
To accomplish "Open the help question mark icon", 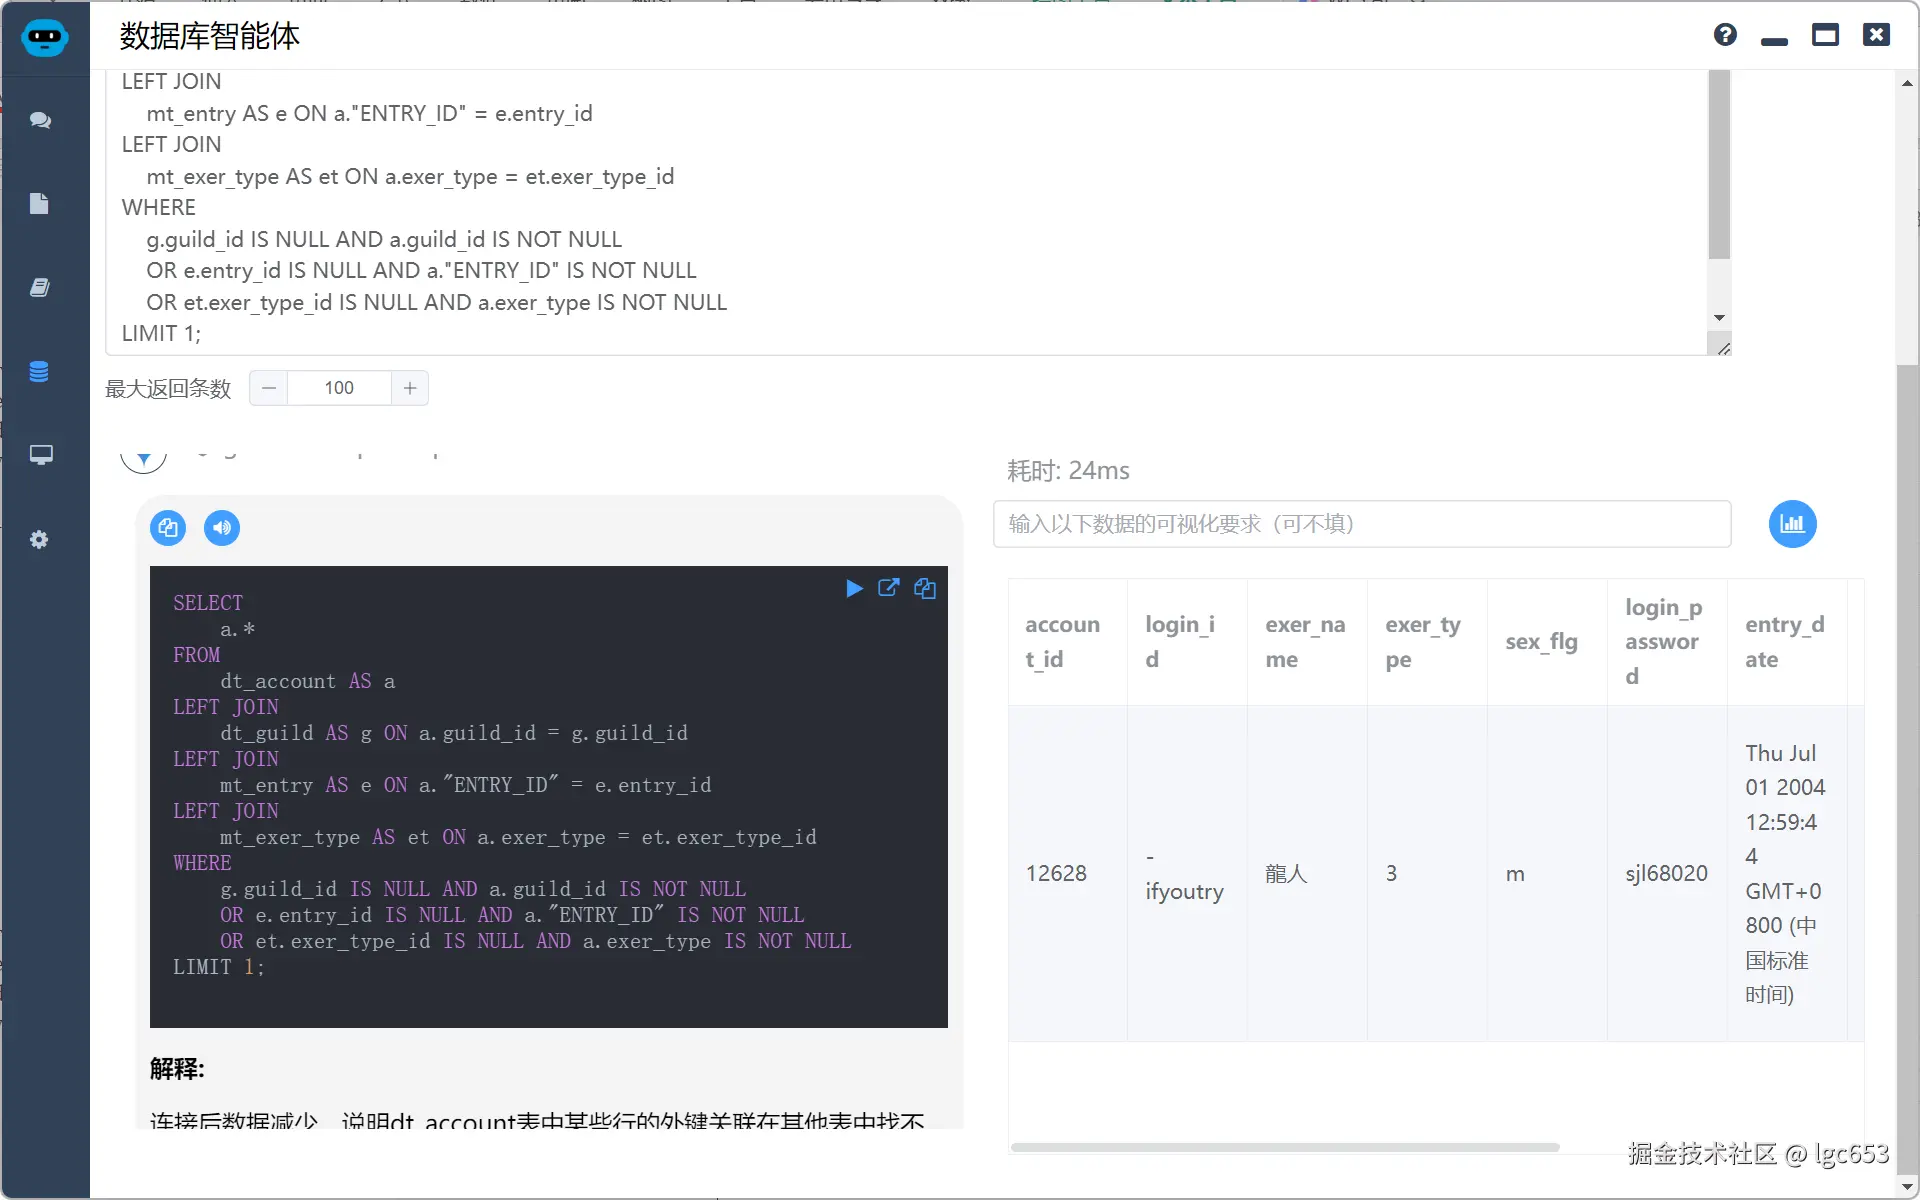I will [1725, 35].
